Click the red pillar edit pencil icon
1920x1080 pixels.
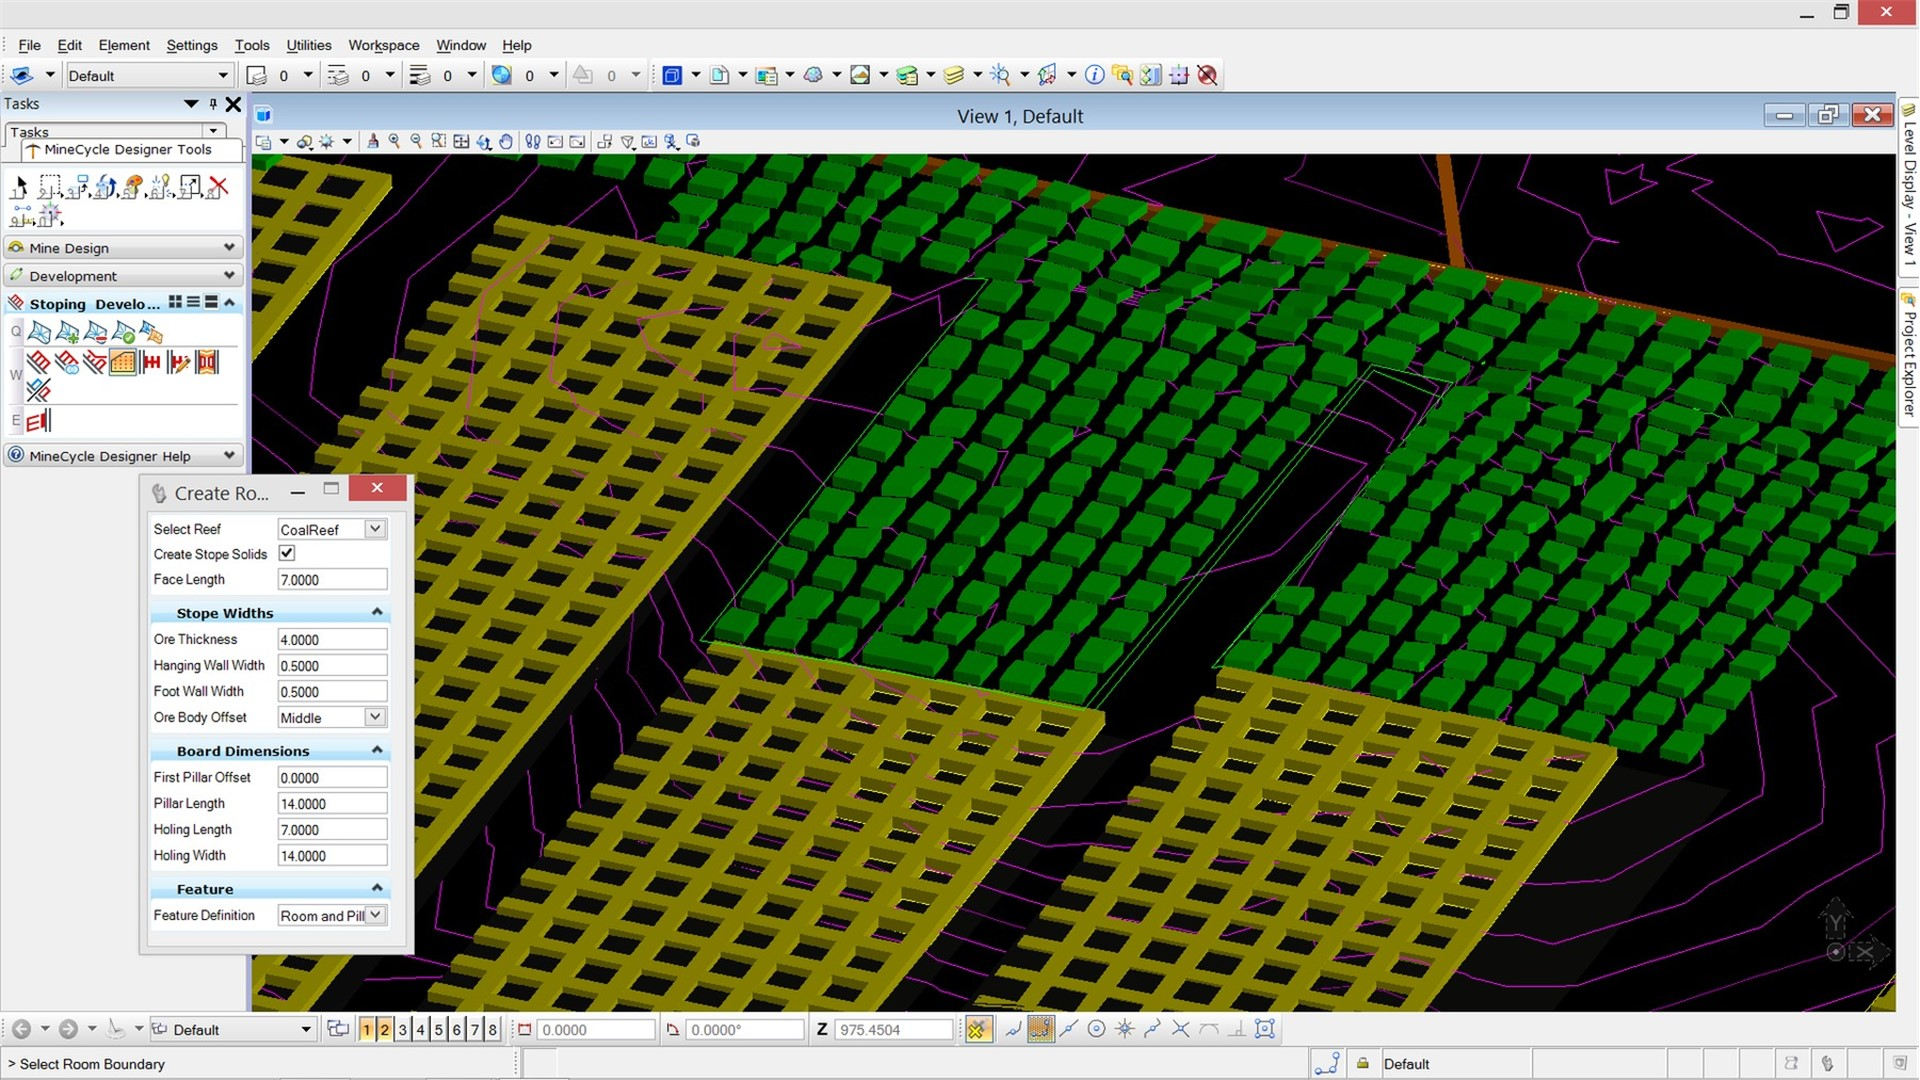tap(179, 362)
